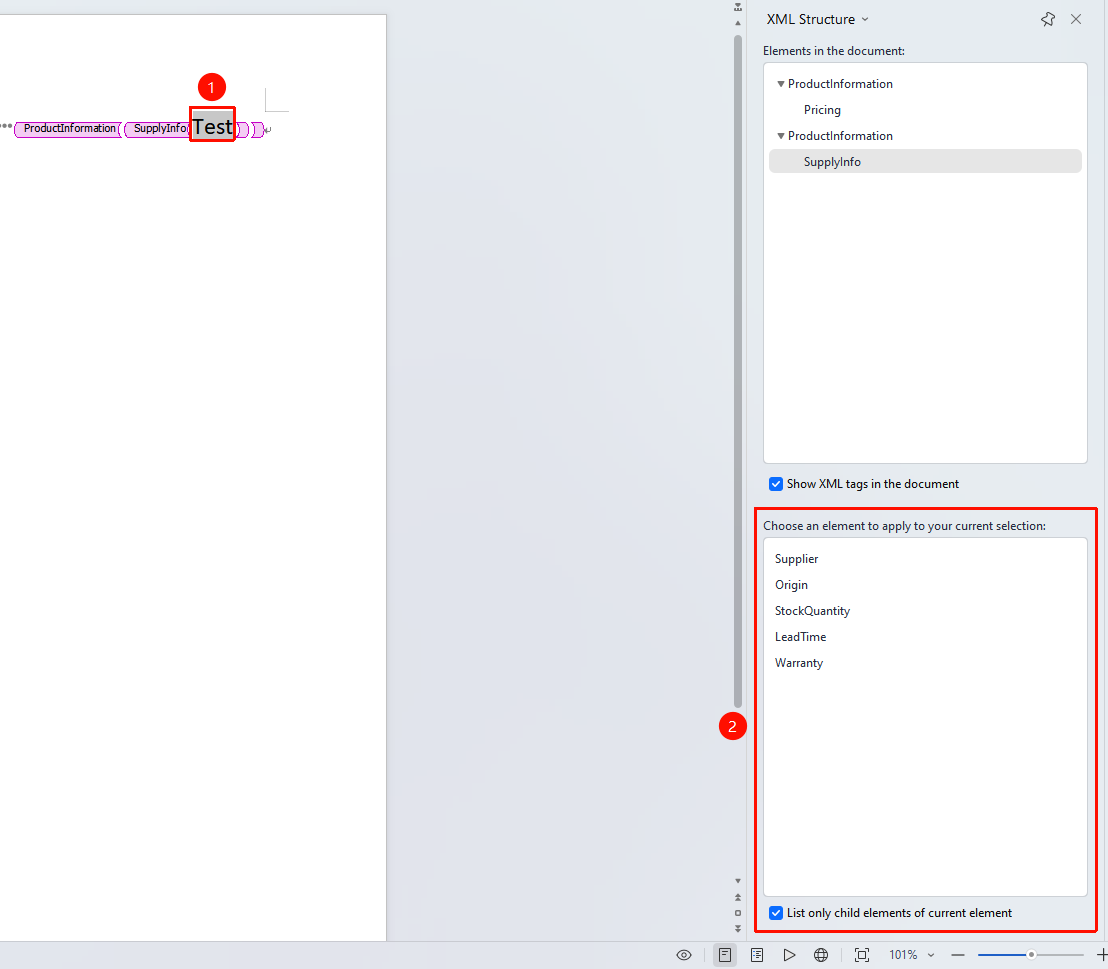The image size is (1108, 969).
Task: Go to previous page with double-up arrow
Action: tap(738, 898)
